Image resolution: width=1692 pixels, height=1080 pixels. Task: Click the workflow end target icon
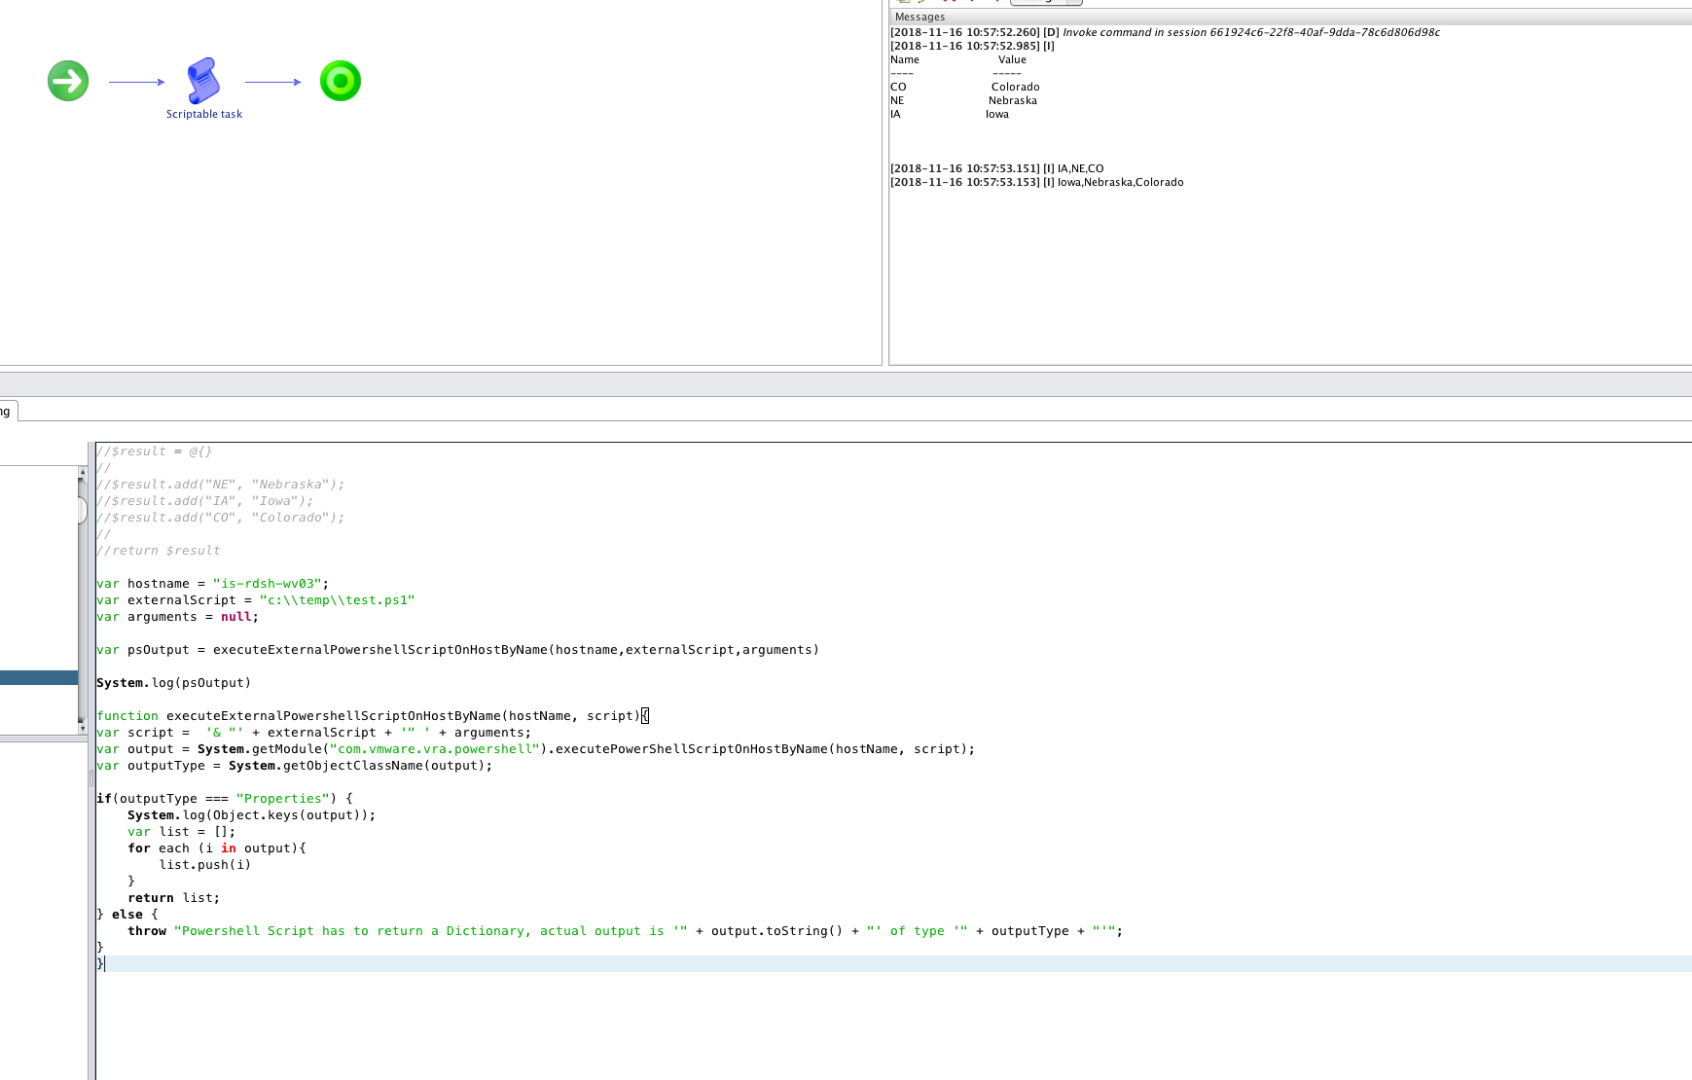tap(339, 81)
